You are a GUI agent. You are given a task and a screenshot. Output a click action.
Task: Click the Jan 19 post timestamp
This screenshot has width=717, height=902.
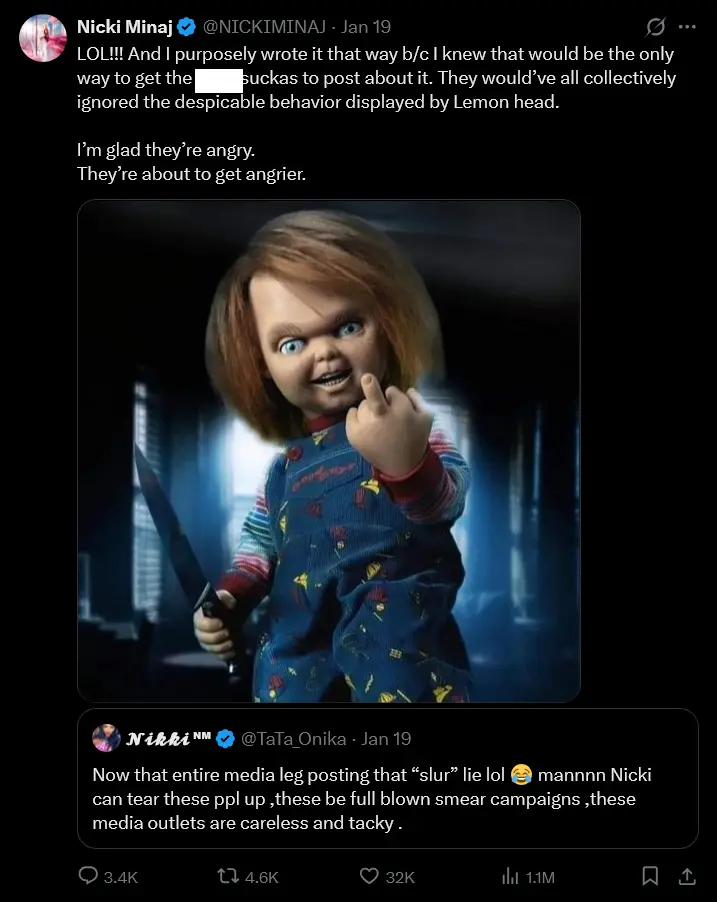(367, 27)
